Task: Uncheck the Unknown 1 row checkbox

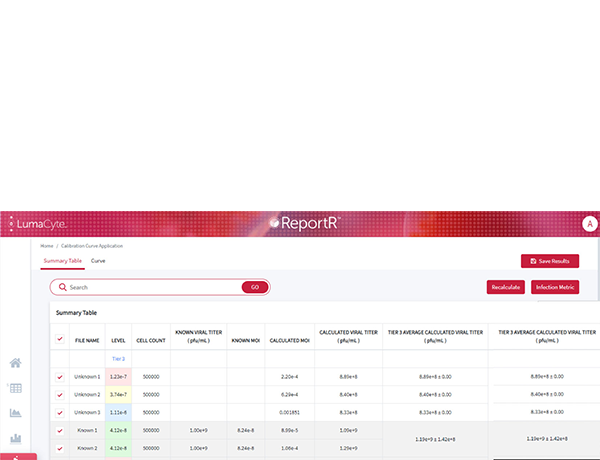Action: [x=59, y=376]
